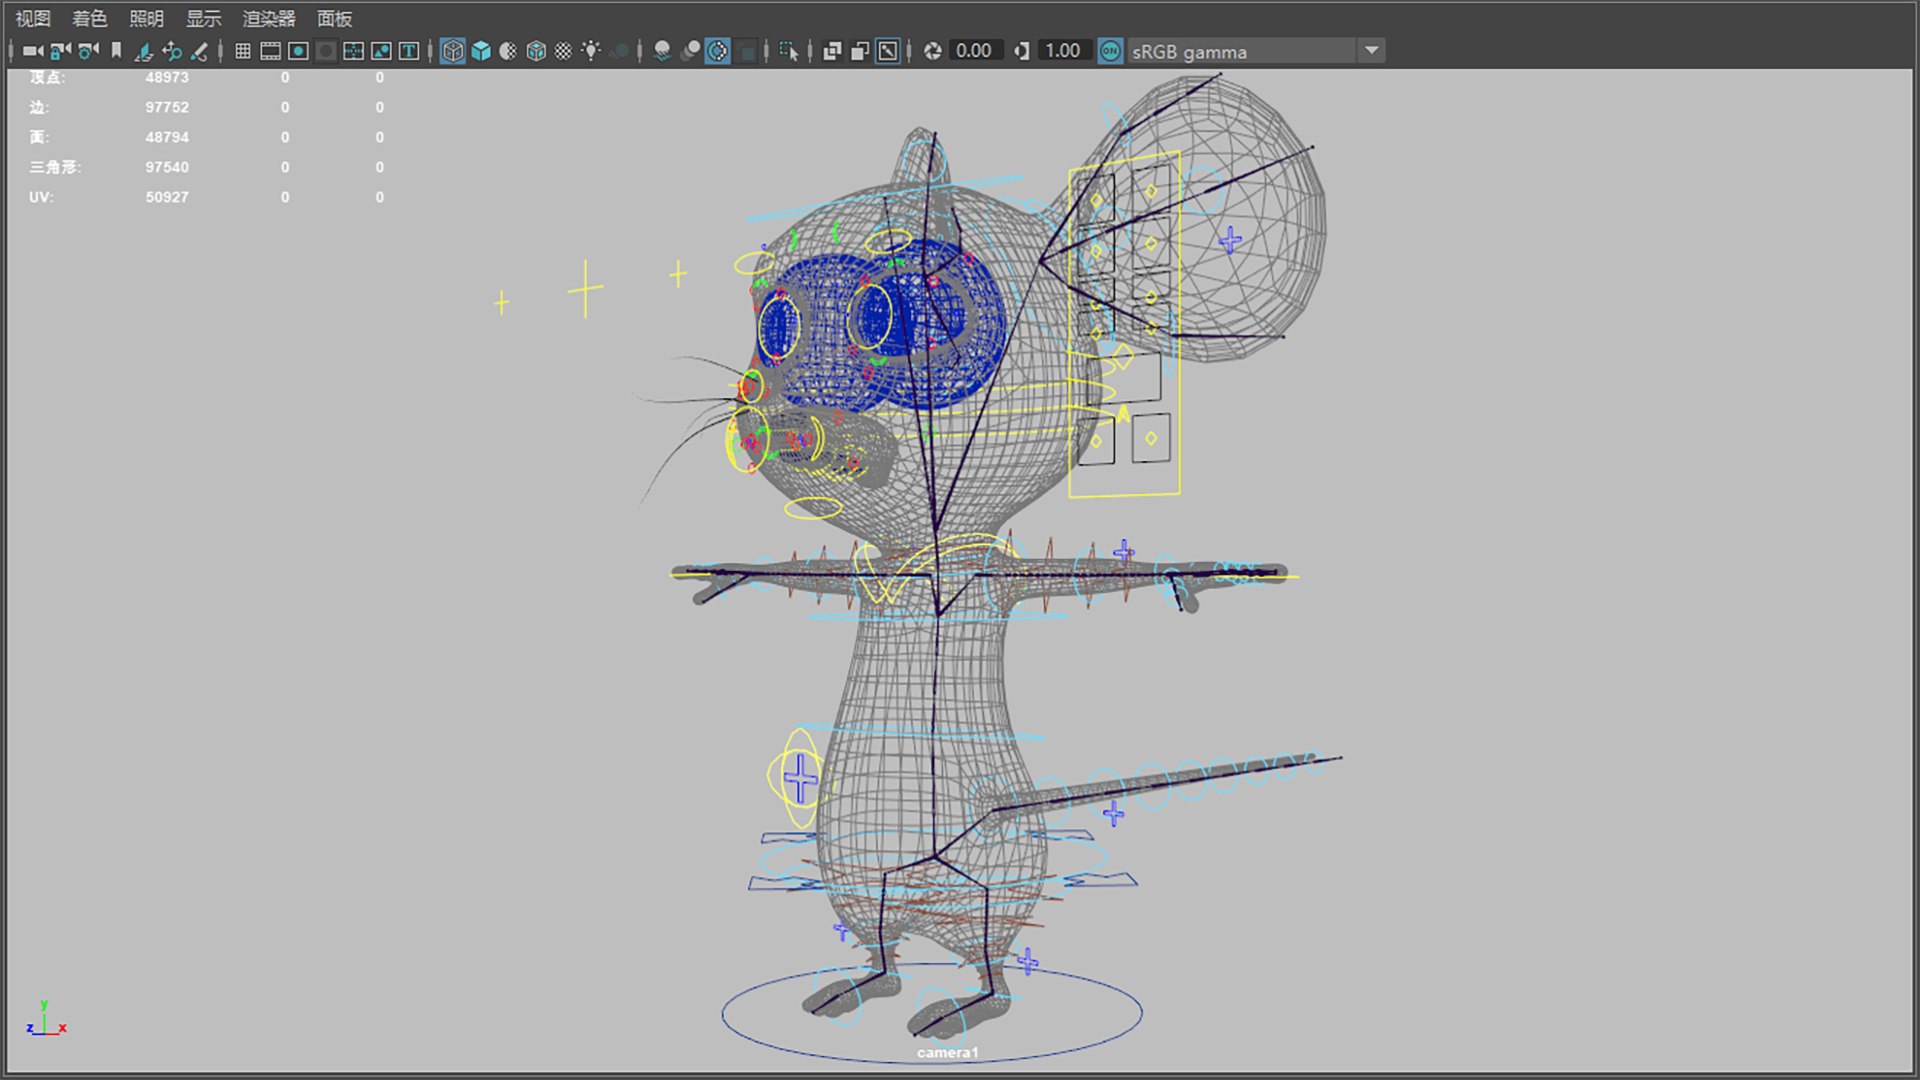Toggle the Resolution Gate icon
The width and height of the screenshot is (1920, 1080).
coord(298,51)
